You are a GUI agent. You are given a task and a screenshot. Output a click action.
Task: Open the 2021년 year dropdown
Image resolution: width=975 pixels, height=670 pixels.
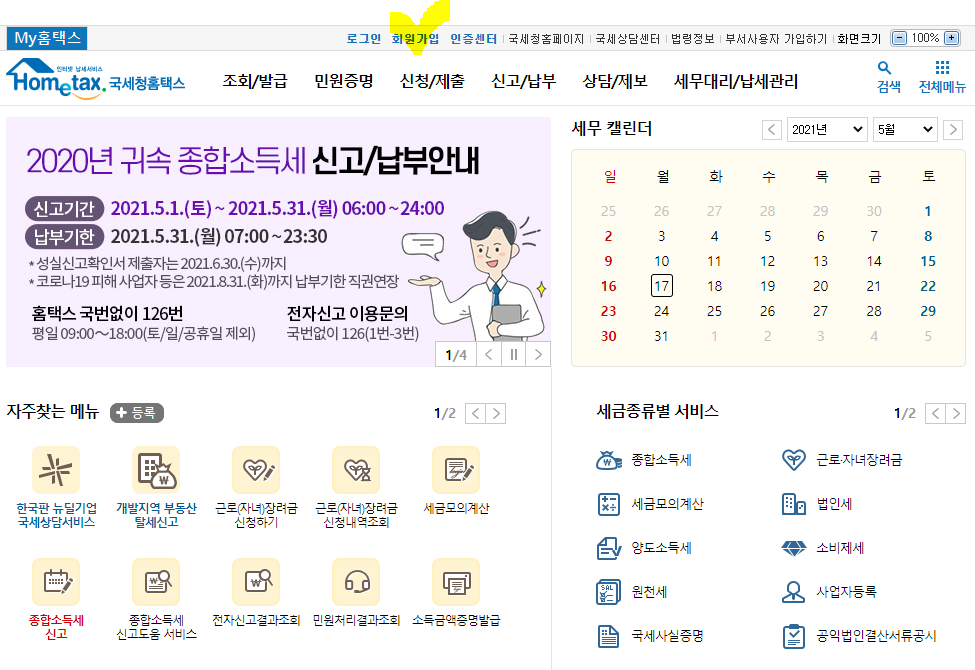827,129
